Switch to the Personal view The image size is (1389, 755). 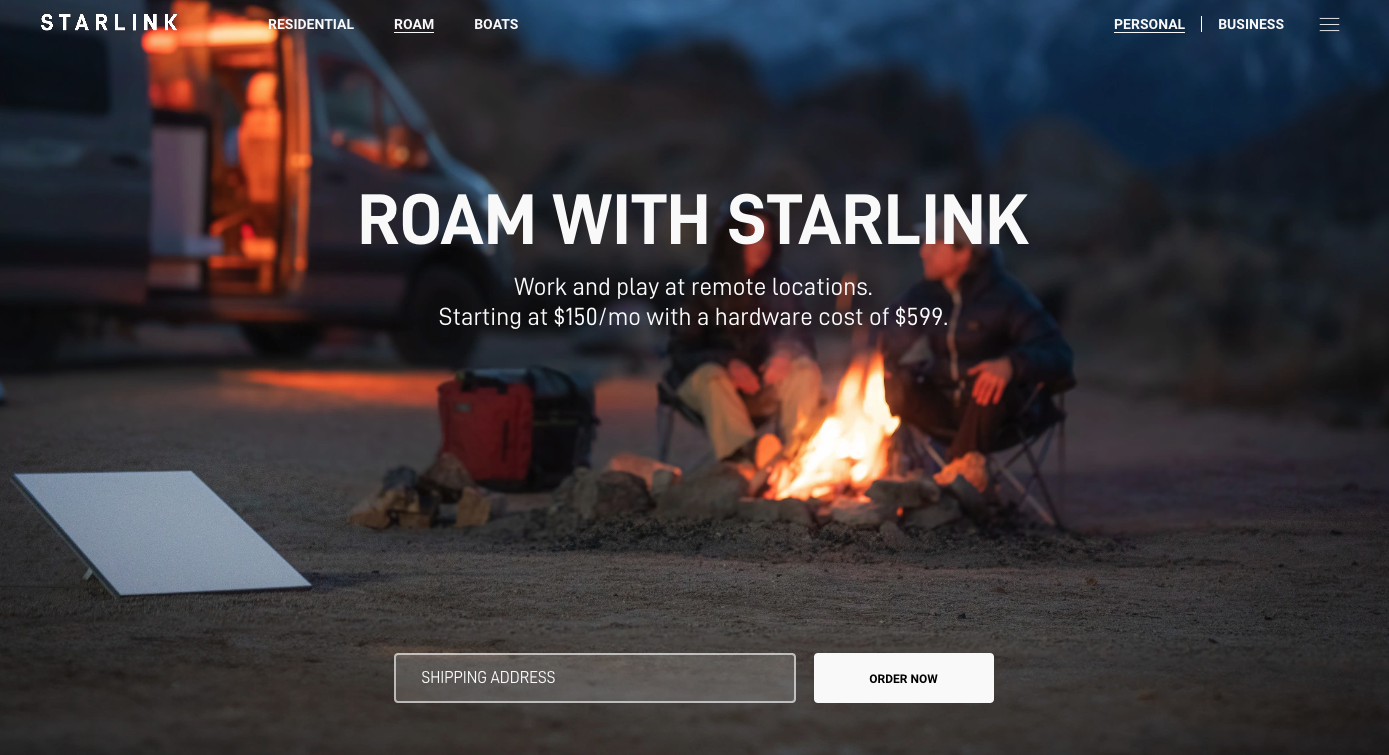point(1149,24)
